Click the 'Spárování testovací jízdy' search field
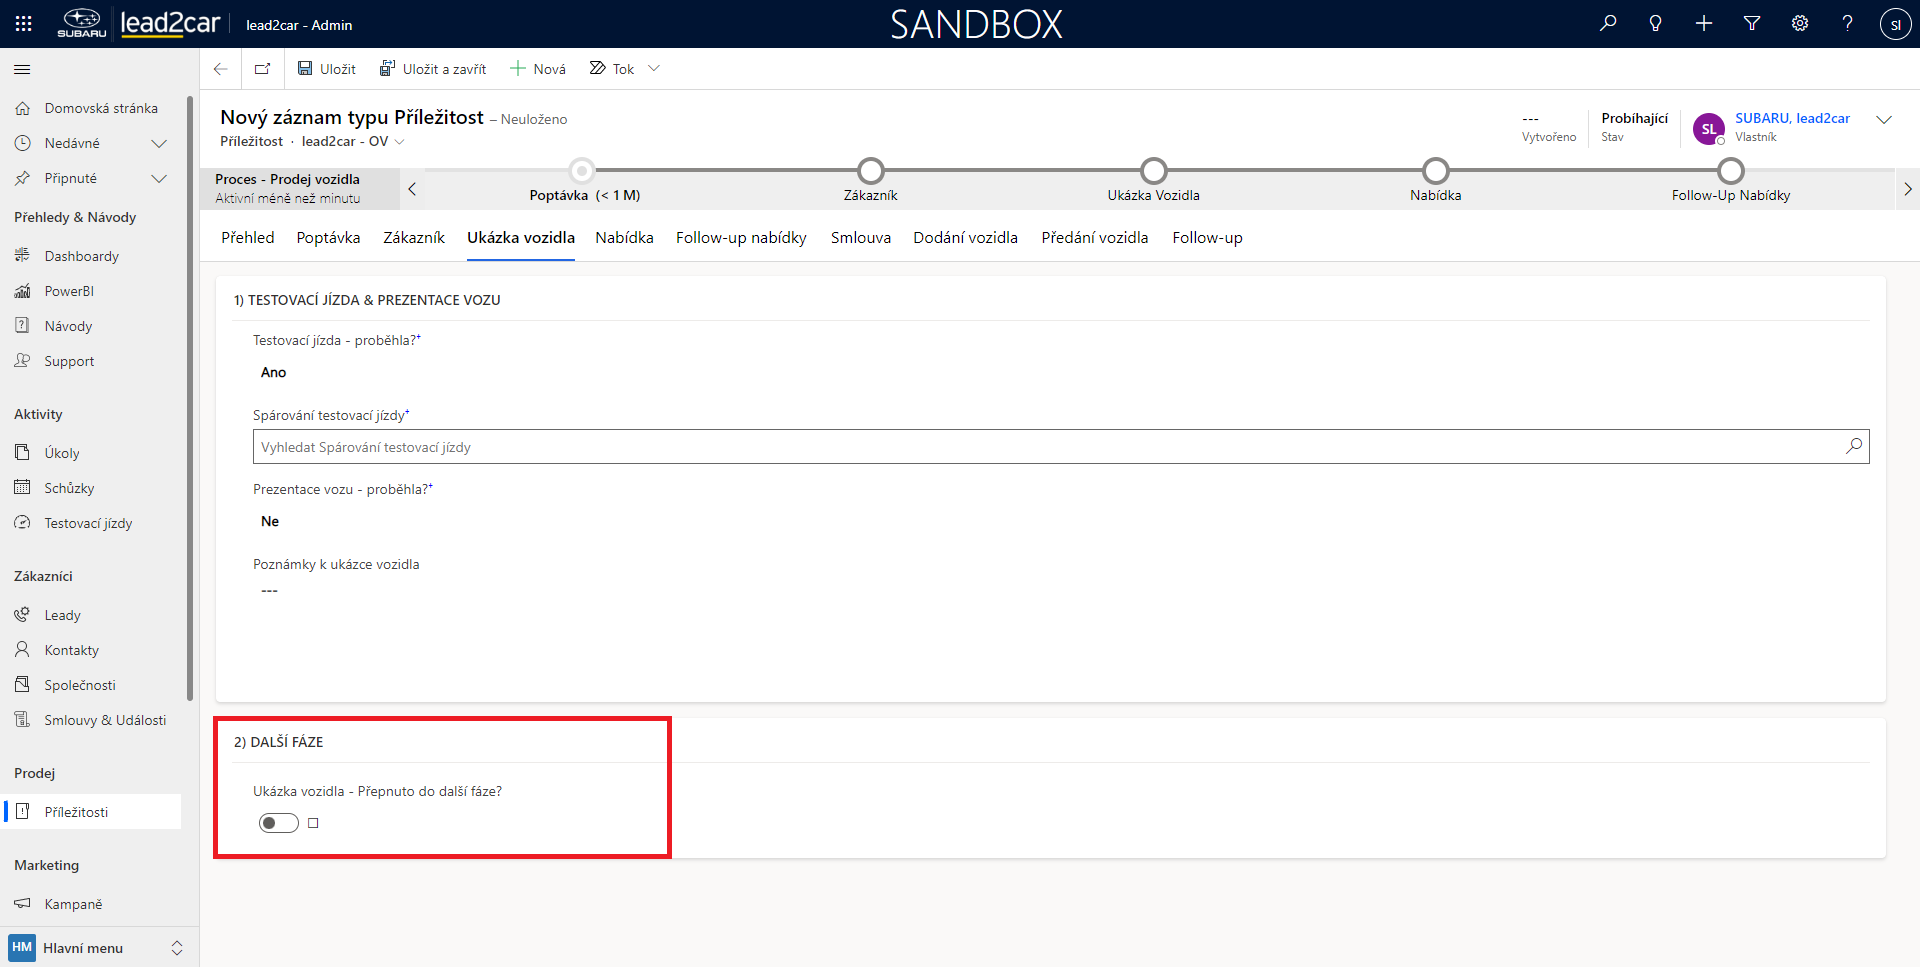This screenshot has height=967, width=1920. 1050,447
